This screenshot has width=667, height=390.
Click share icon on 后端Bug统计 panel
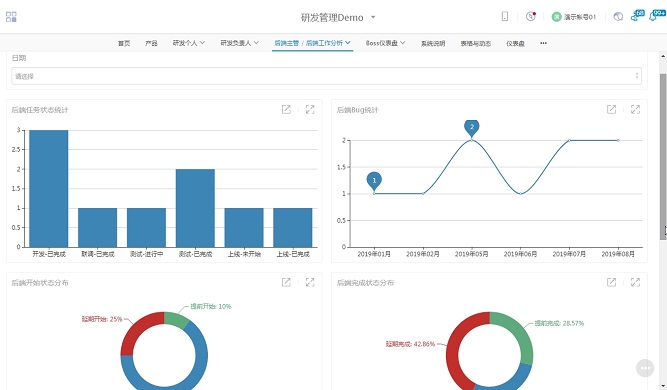(611, 109)
